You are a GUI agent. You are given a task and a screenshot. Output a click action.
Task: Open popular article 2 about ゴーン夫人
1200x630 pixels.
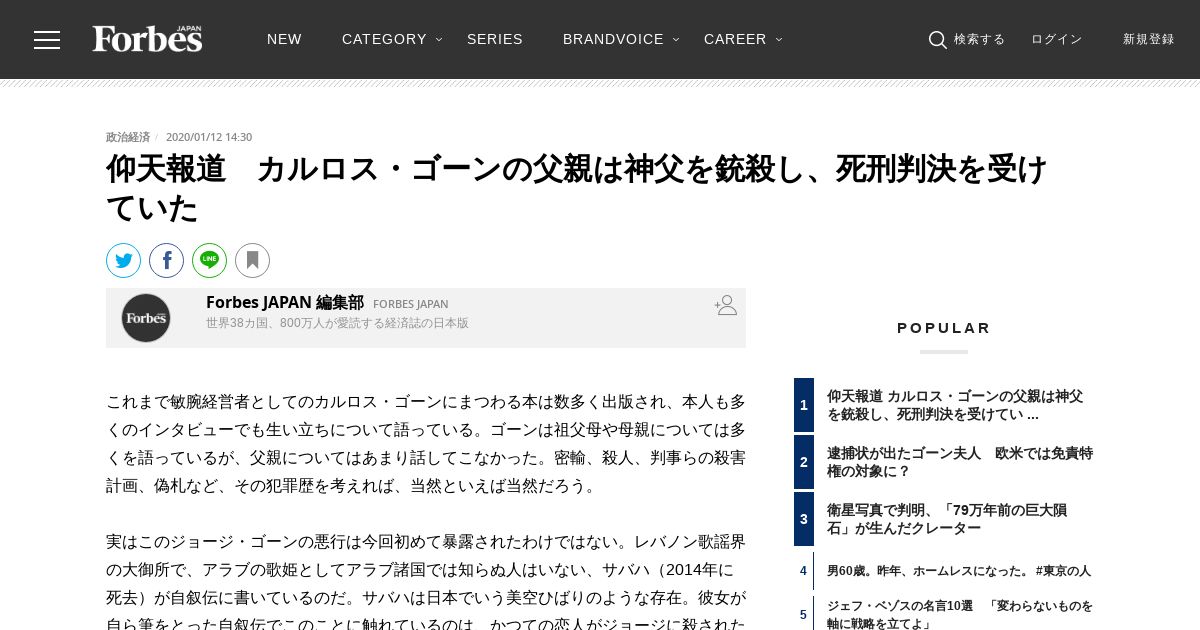(x=960, y=462)
